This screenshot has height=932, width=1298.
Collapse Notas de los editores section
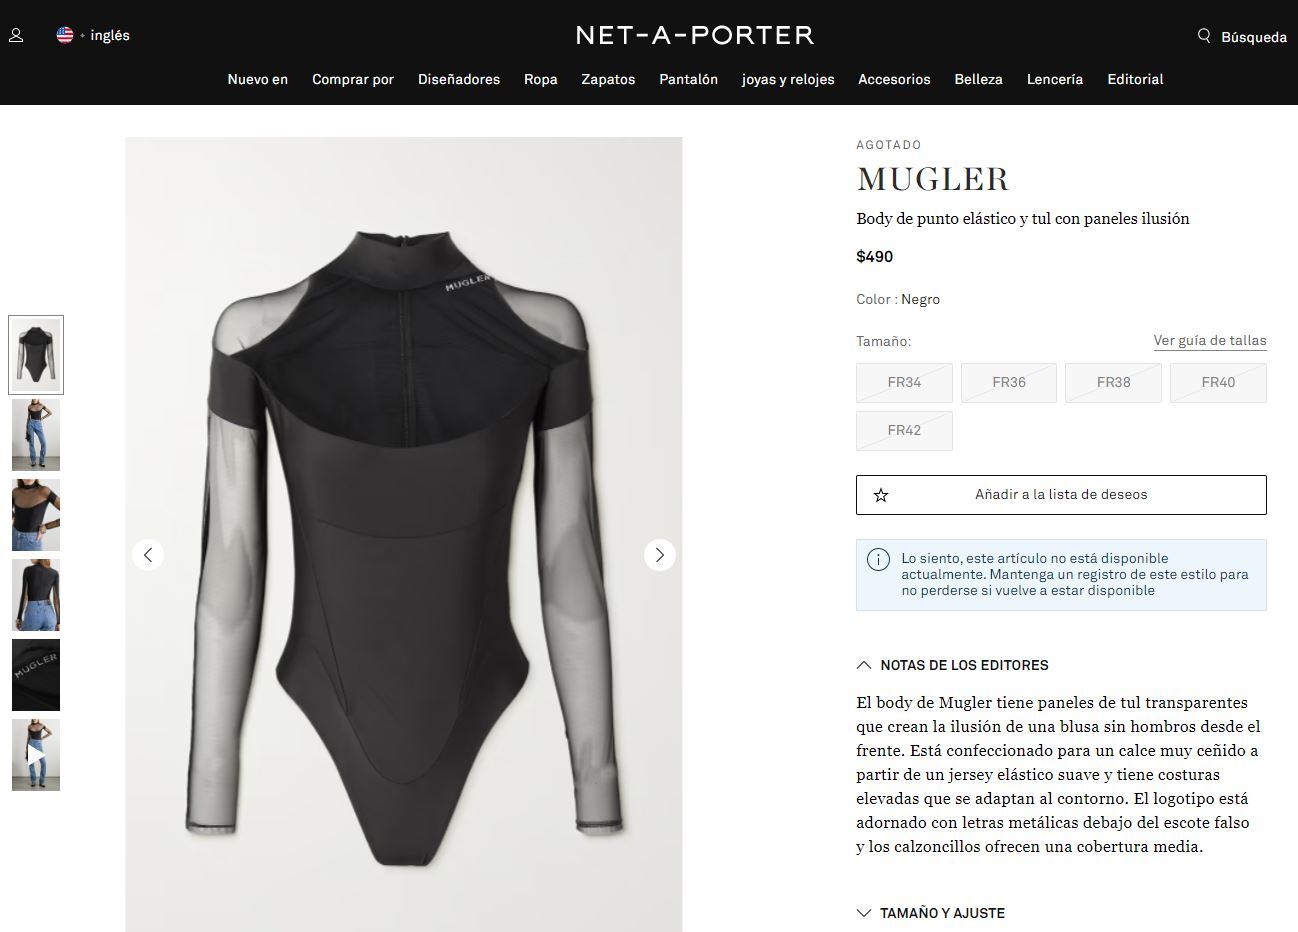click(x=953, y=665)
